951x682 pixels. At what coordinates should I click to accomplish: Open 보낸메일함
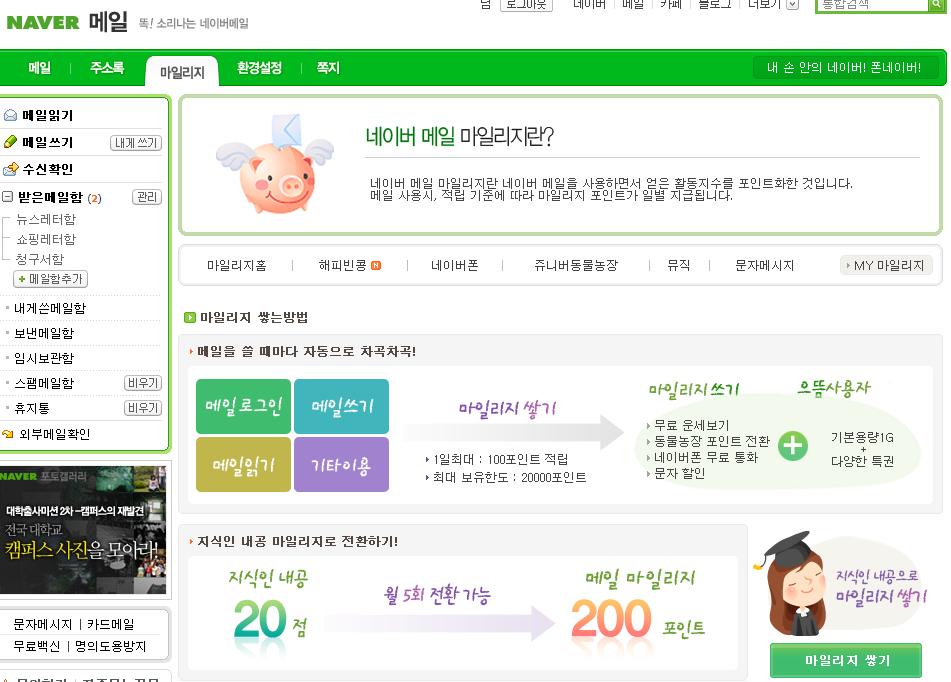click(x=44, y=333)
